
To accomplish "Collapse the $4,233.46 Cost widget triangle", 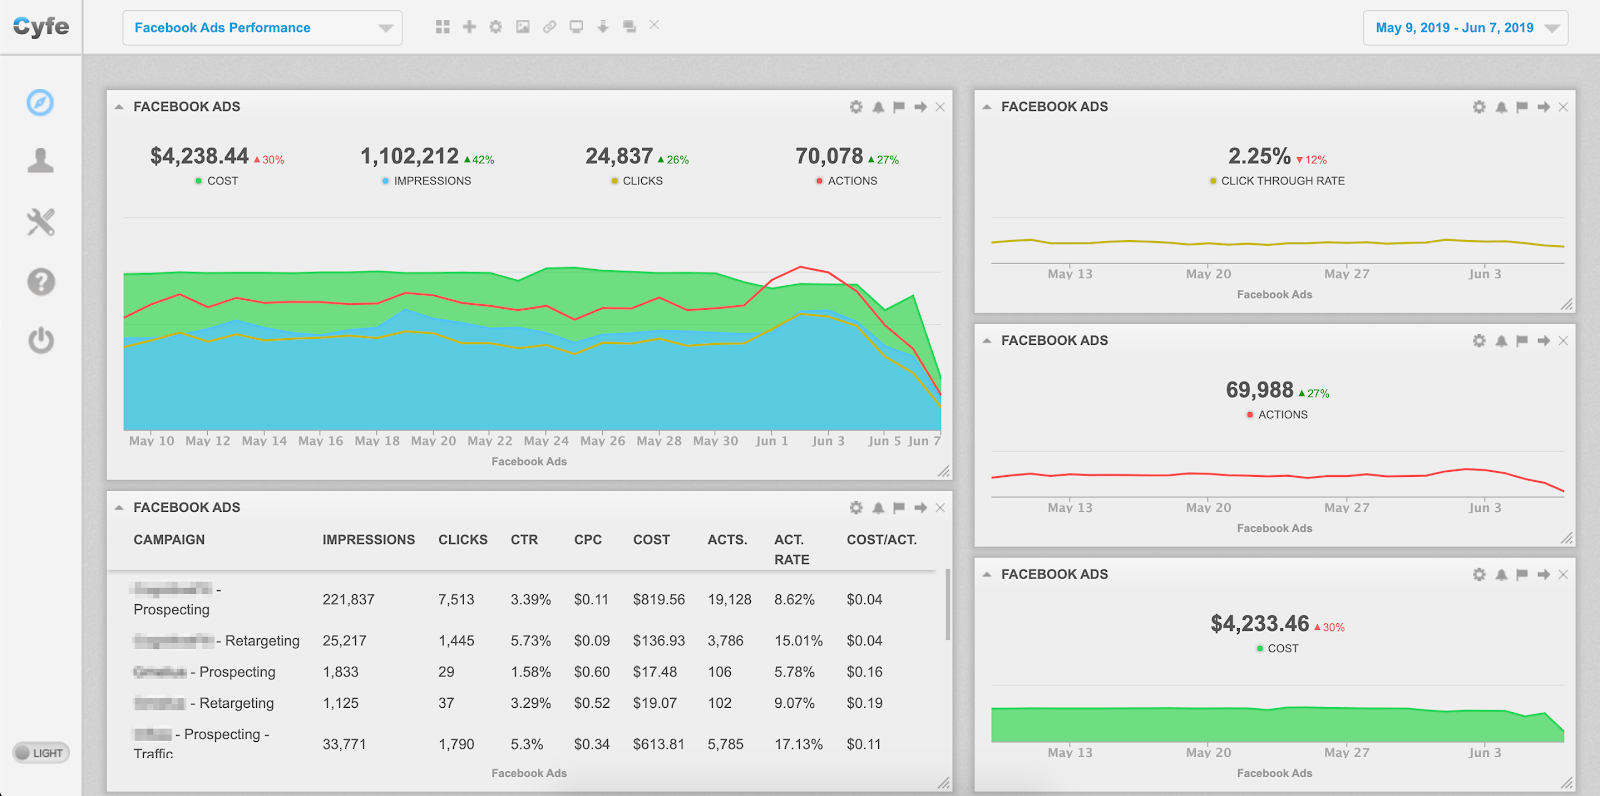I will pos(987,575).
